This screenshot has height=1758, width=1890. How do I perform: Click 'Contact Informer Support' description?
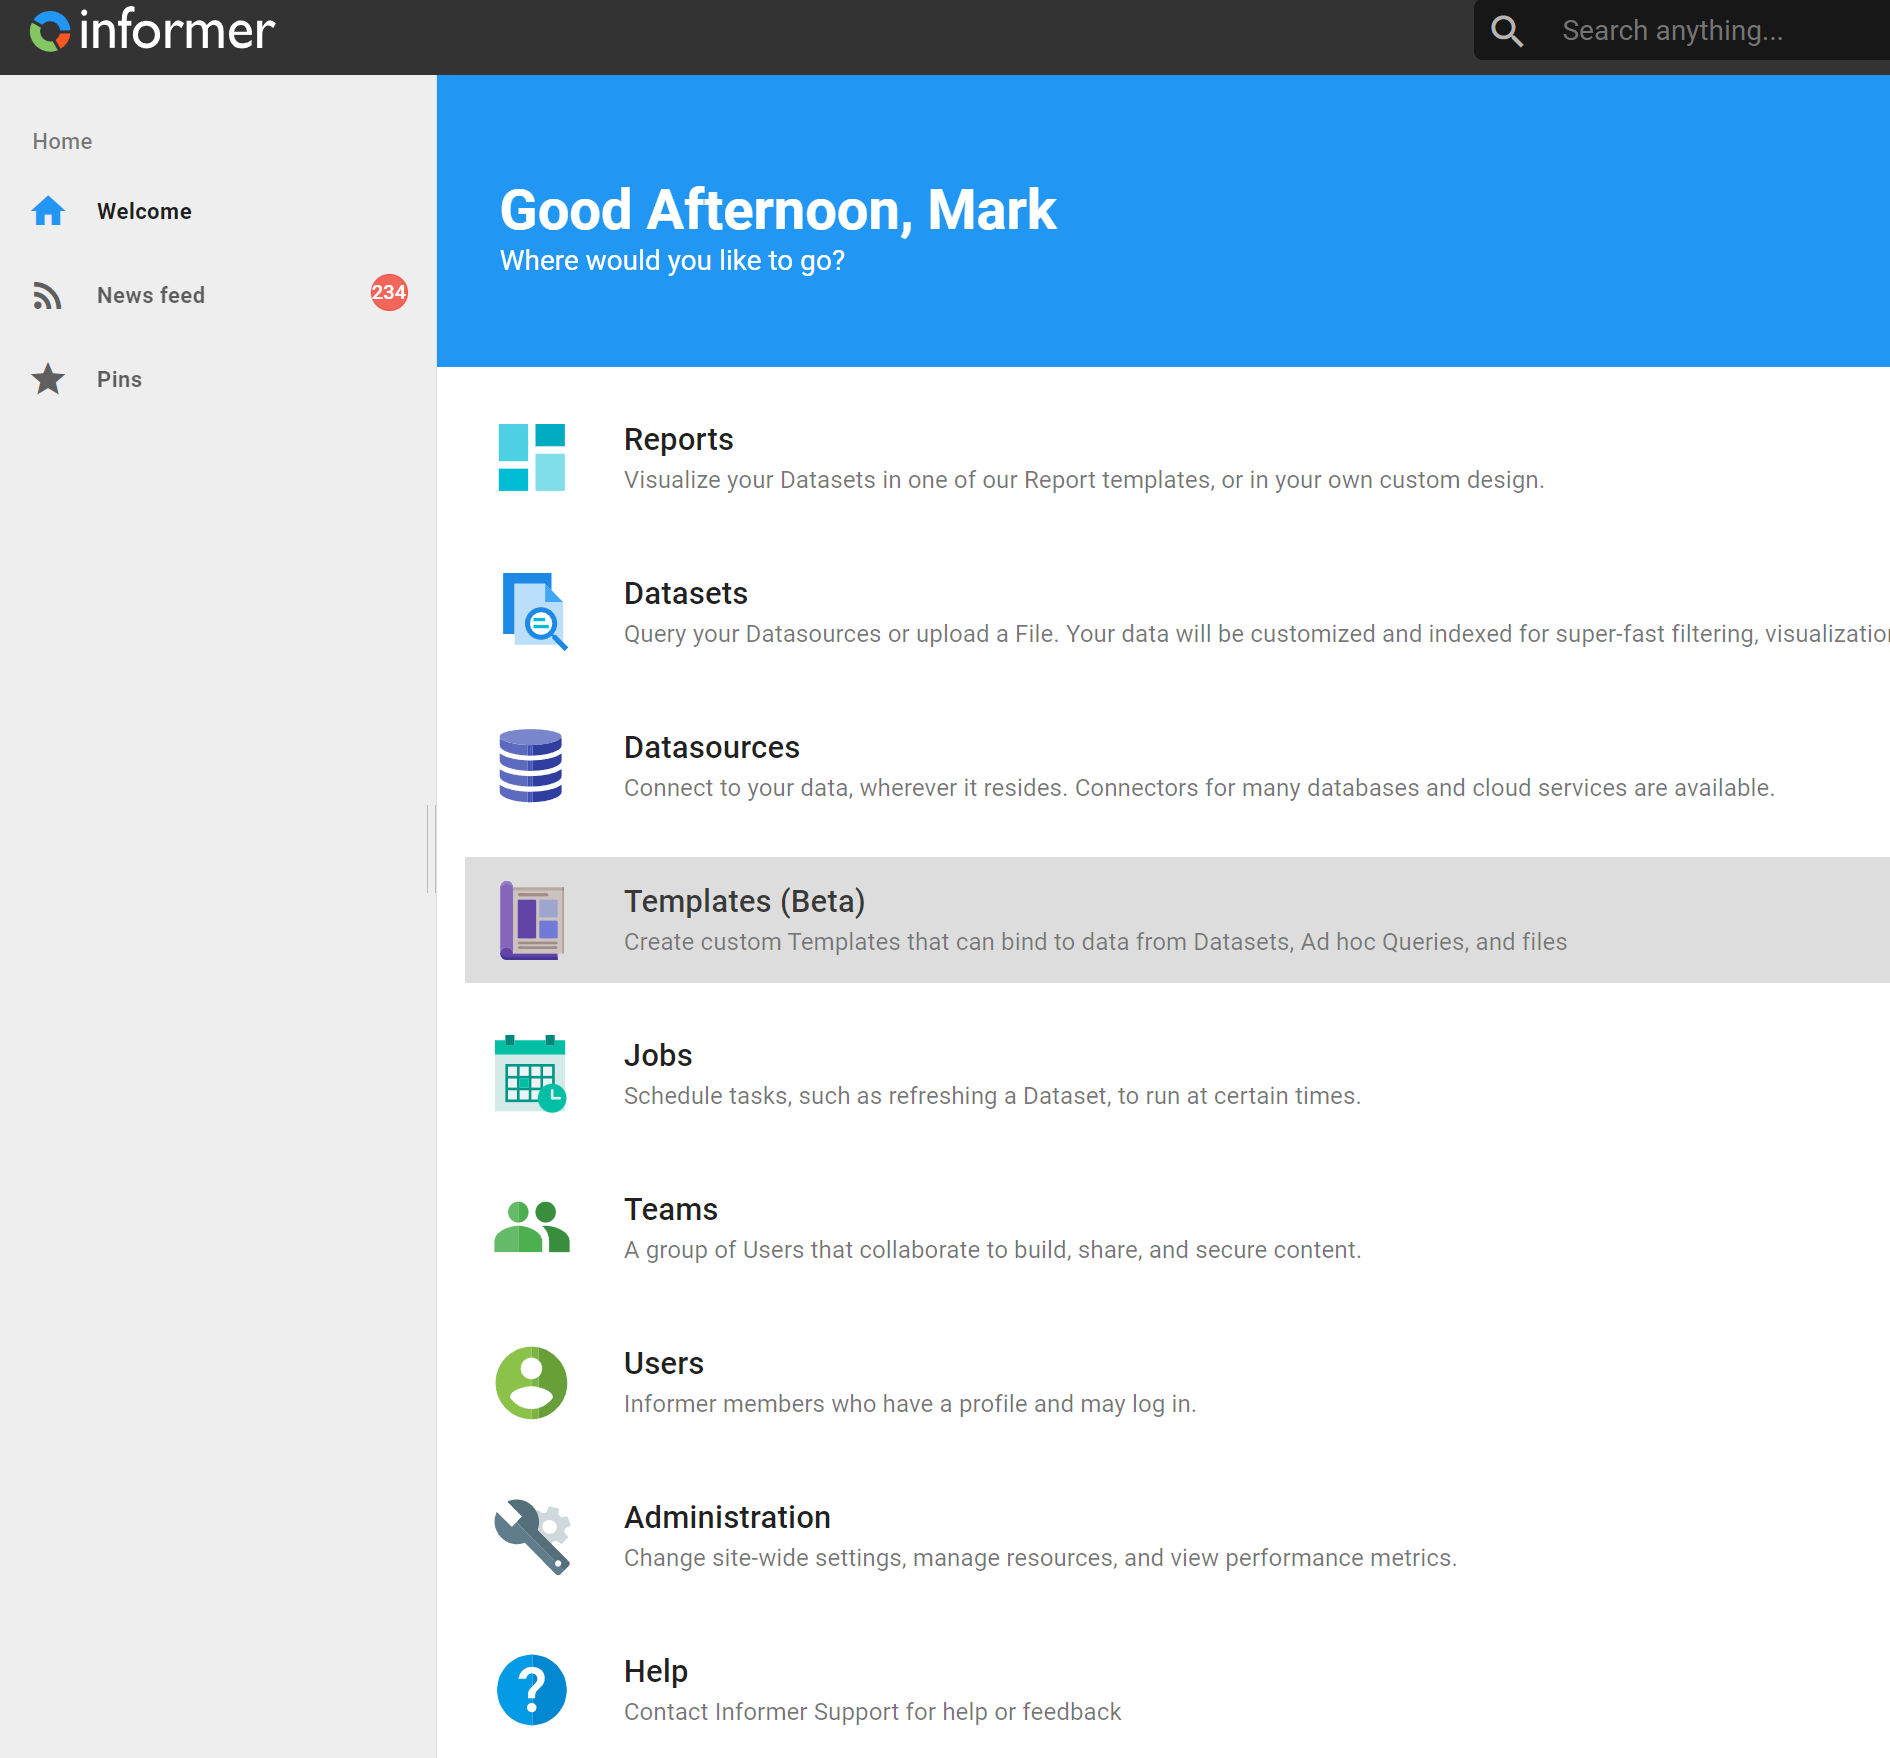point(872,1712)
